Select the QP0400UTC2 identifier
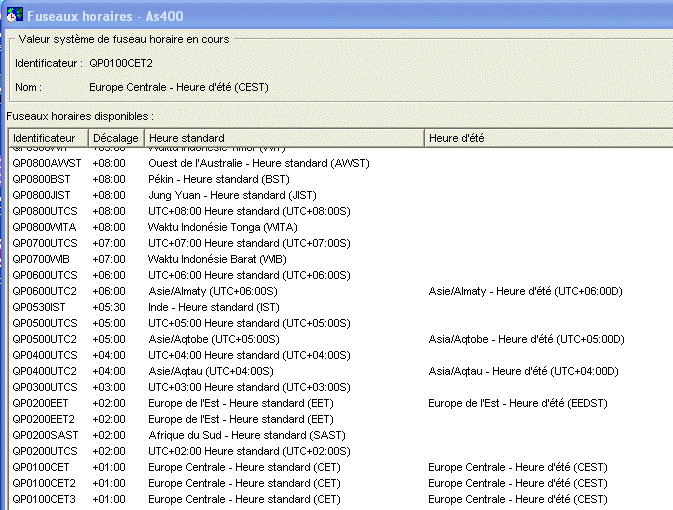673x510 pixels. coord(44,371)
